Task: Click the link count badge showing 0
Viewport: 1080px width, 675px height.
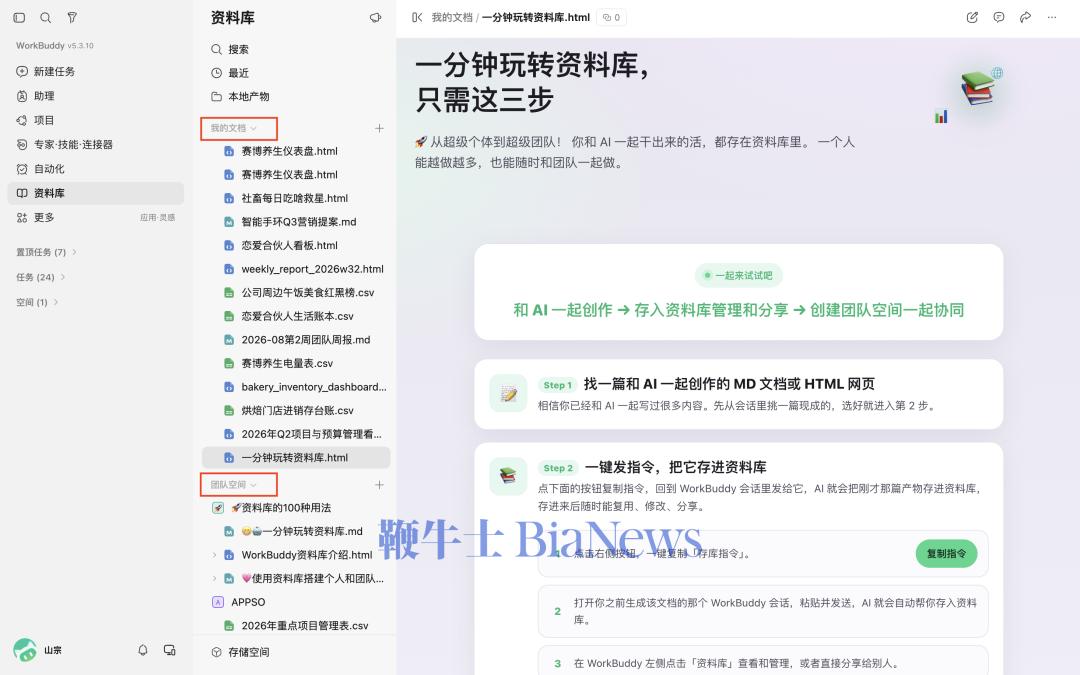Action: coord(611,18)
